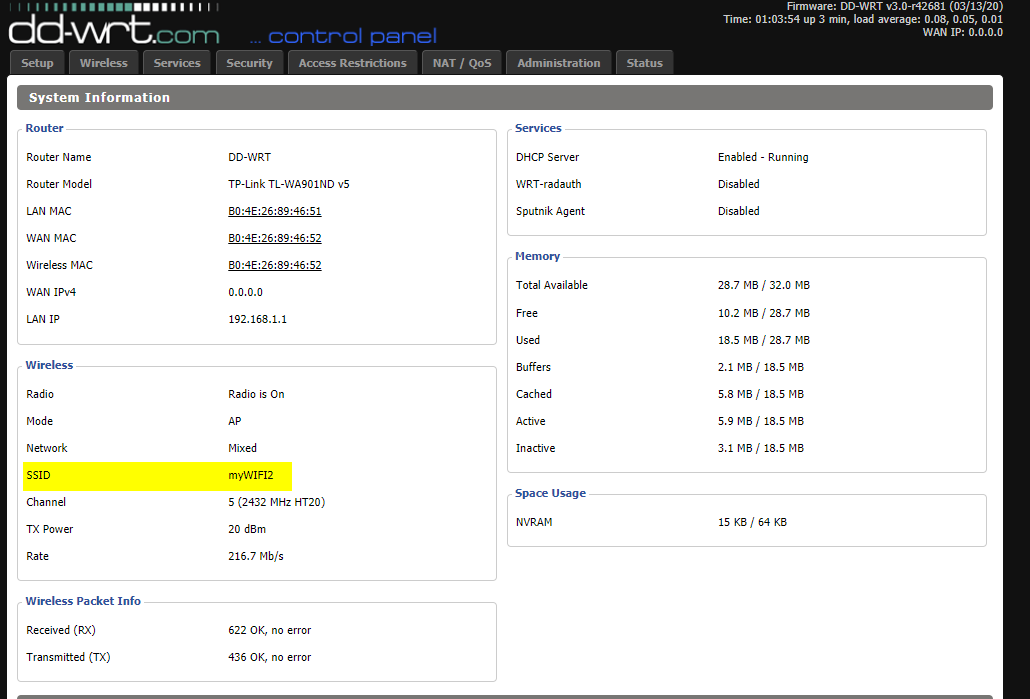Click the channel value 5 (2432 MHz HT20)
Image resolution: width=1030 pixels, height=699 pixels.
[x=277, y=502]
